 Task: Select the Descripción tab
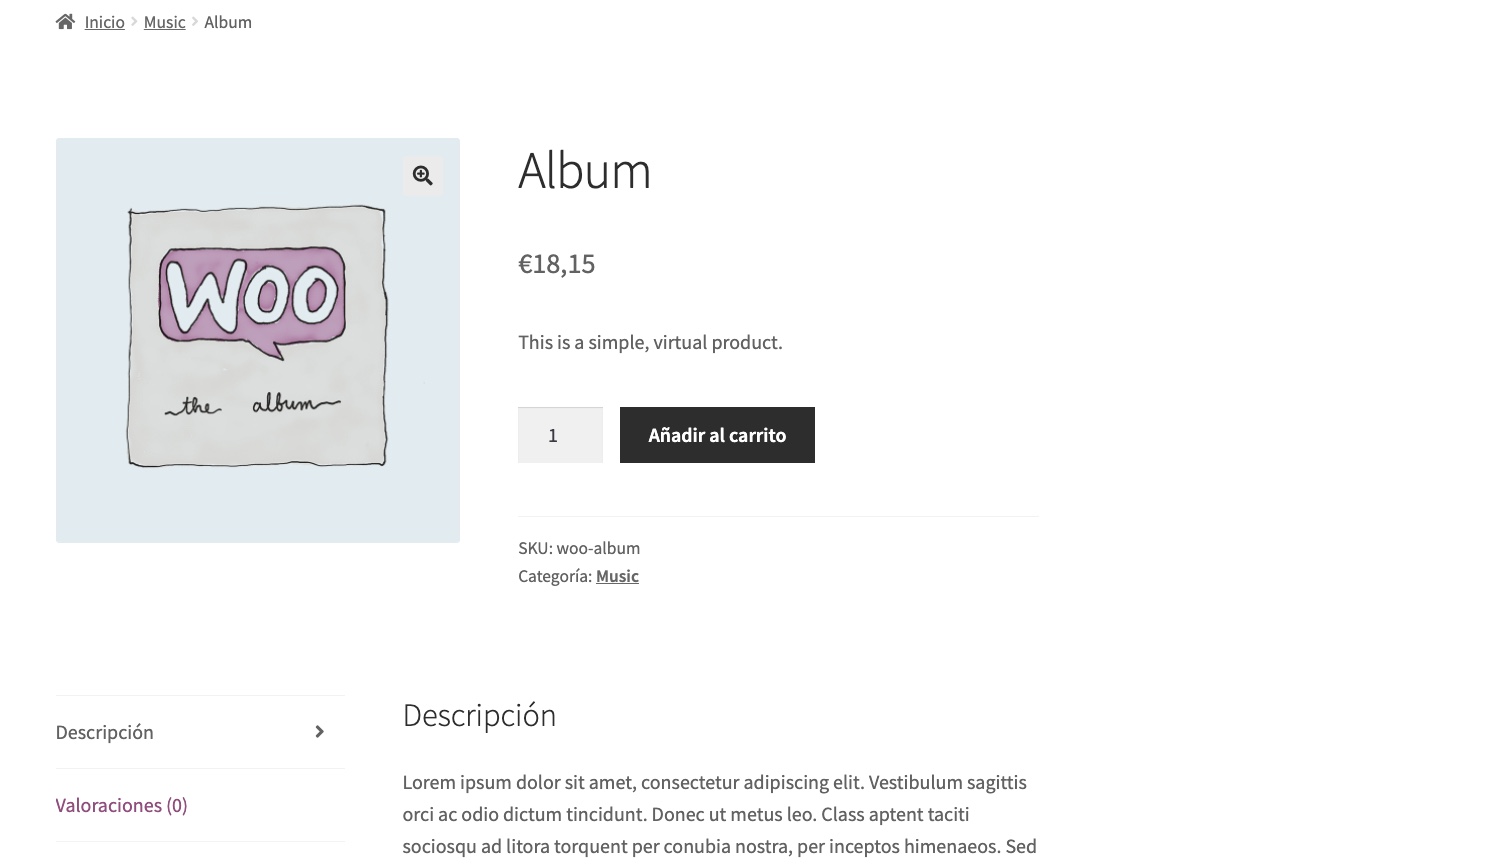pyautogui.click(x=105, y=732)
